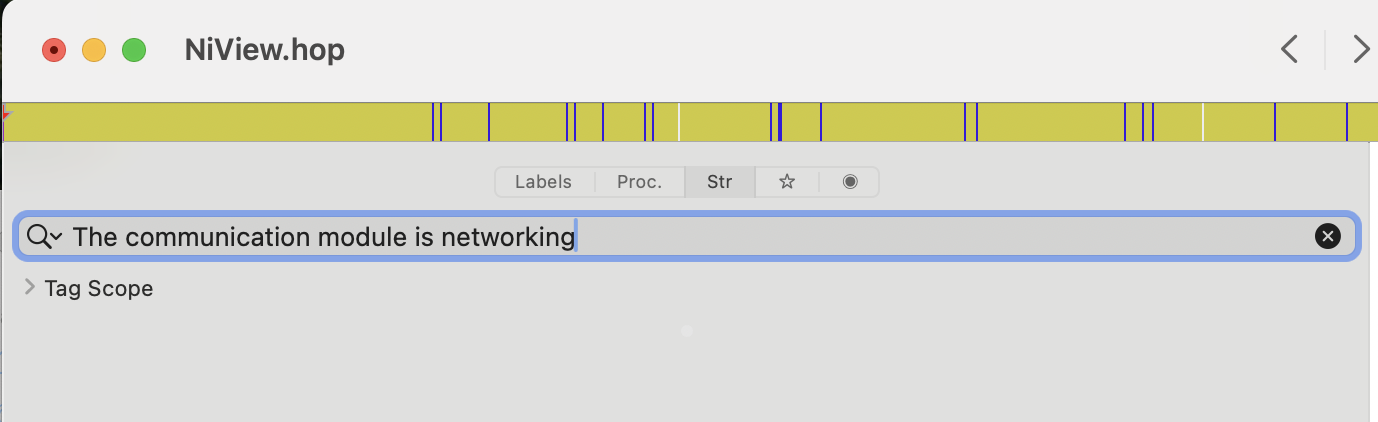Go back with the left chevron arrow
Image resolution: width=1378 pixels, height=422 pixels.
[1290, 49]
